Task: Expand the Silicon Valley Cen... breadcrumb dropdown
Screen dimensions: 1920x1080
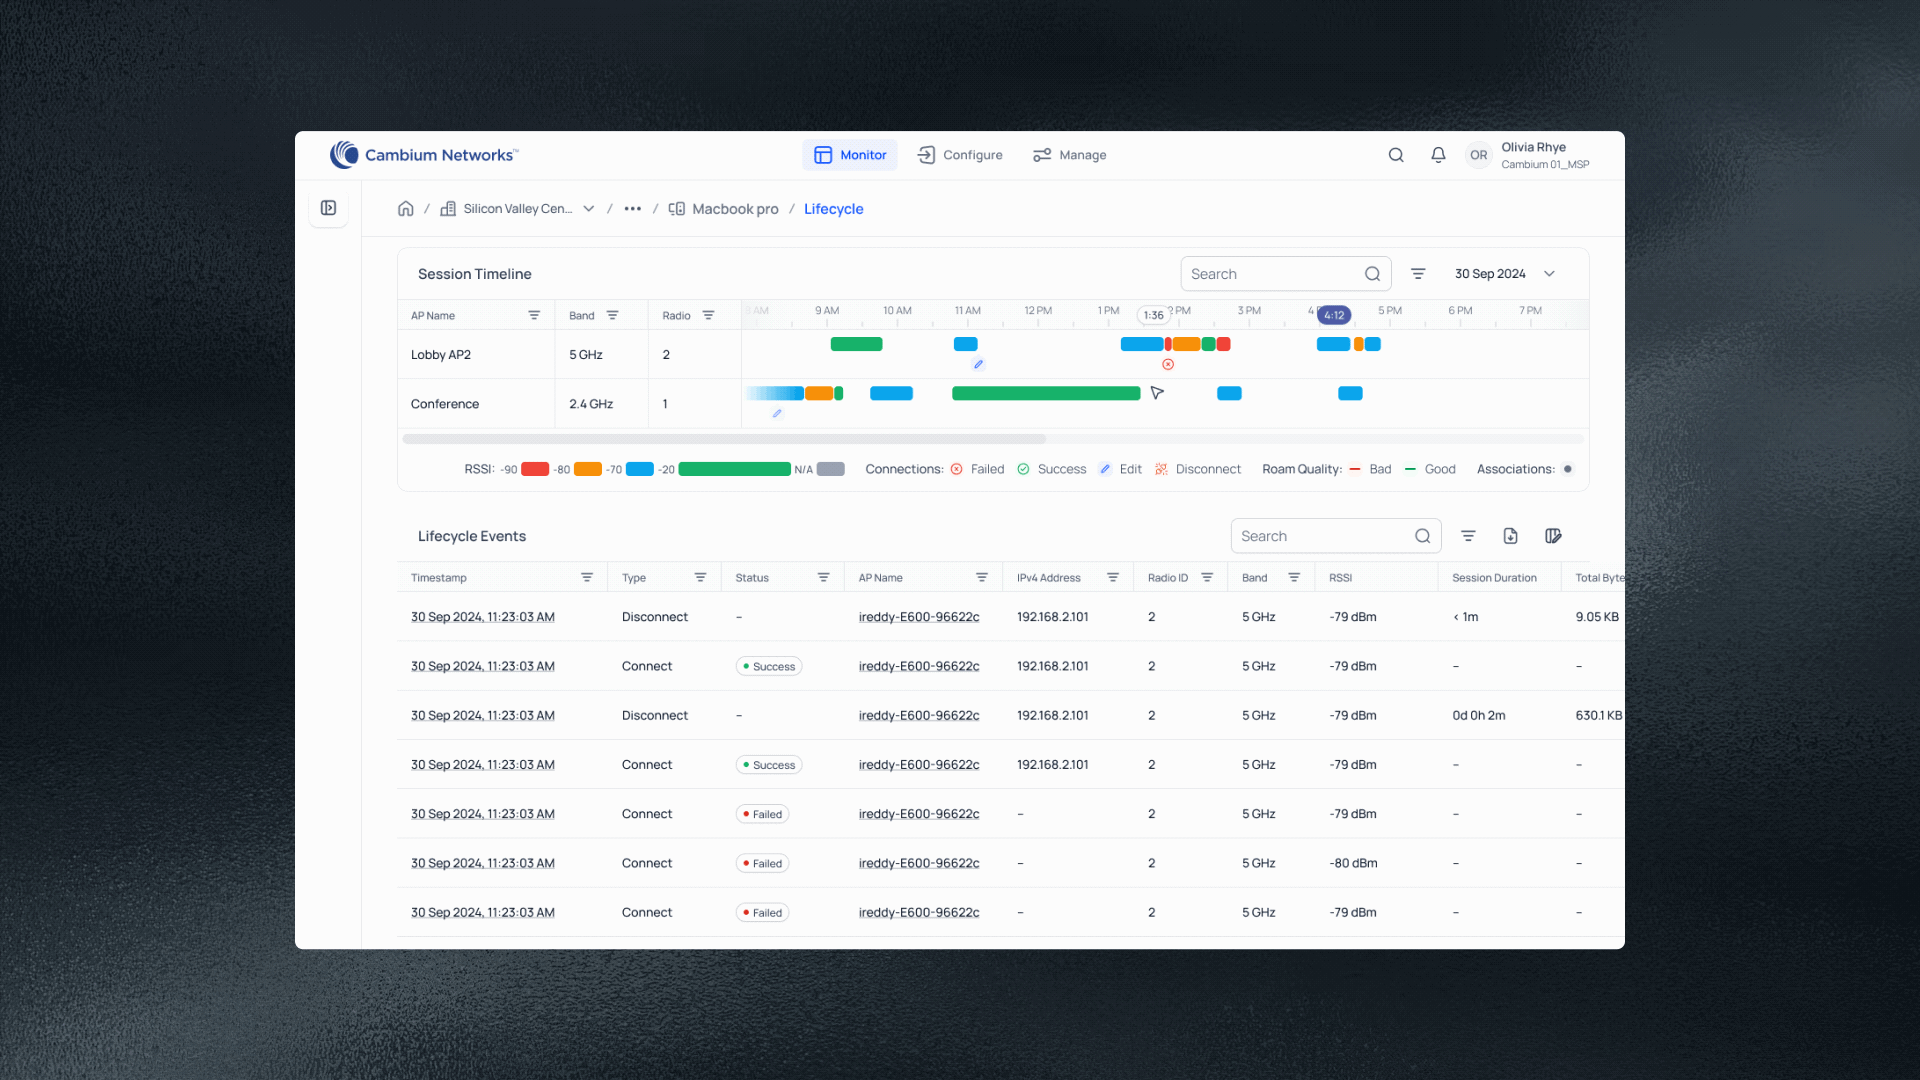Action: tap(589, 209)
